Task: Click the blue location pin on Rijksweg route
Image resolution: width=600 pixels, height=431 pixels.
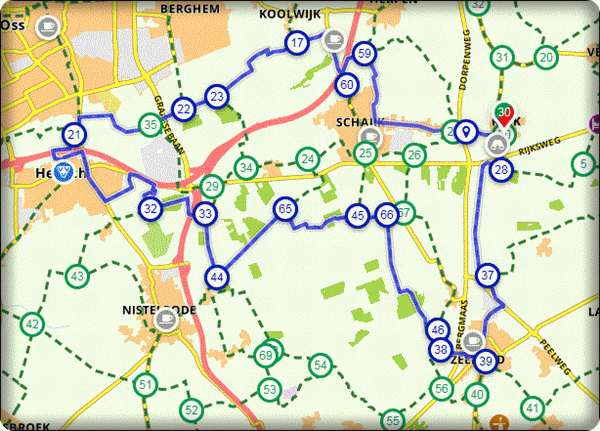Action: [466, 131]
